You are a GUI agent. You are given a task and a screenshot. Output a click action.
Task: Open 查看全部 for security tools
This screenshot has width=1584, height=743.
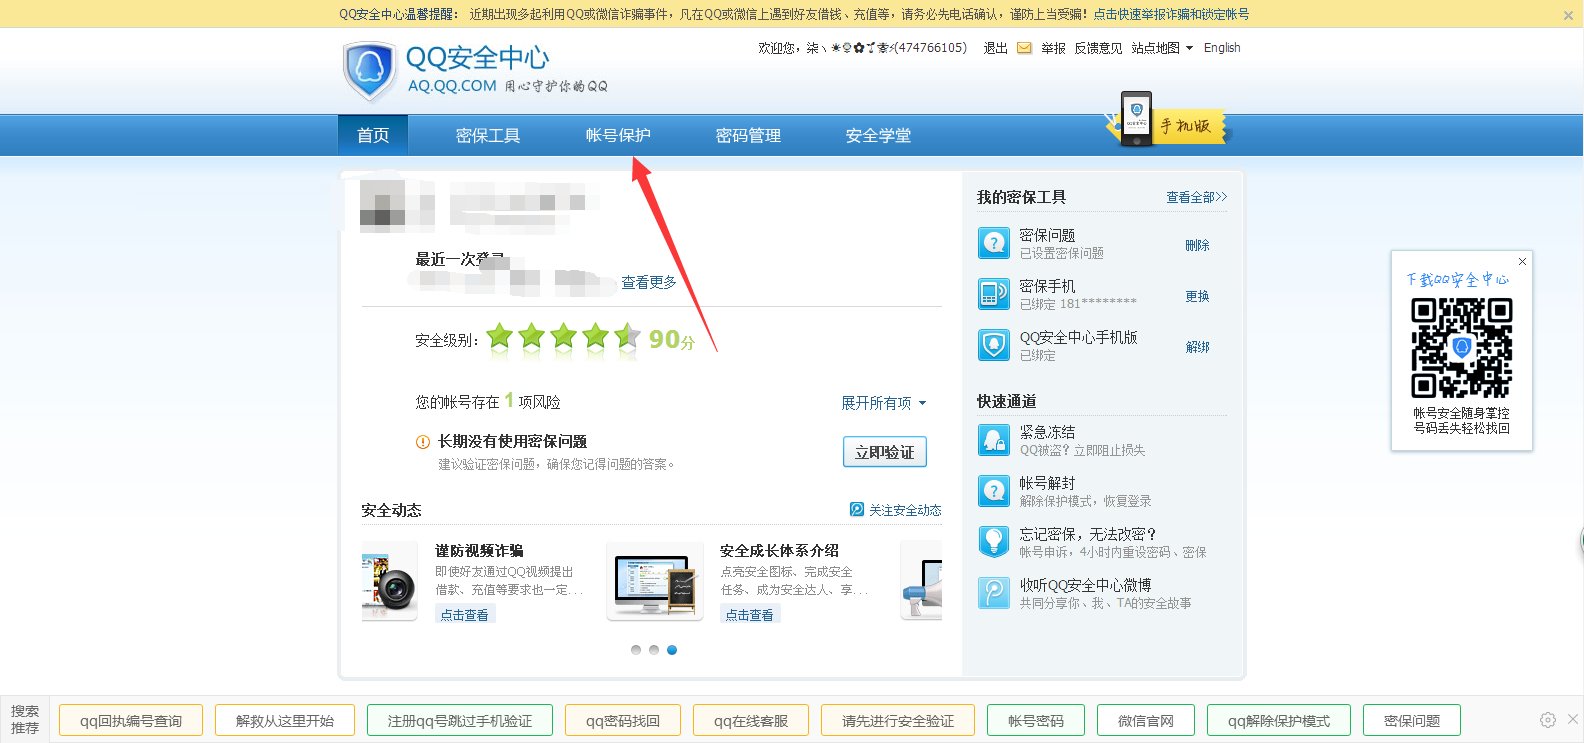point(1195,198)
